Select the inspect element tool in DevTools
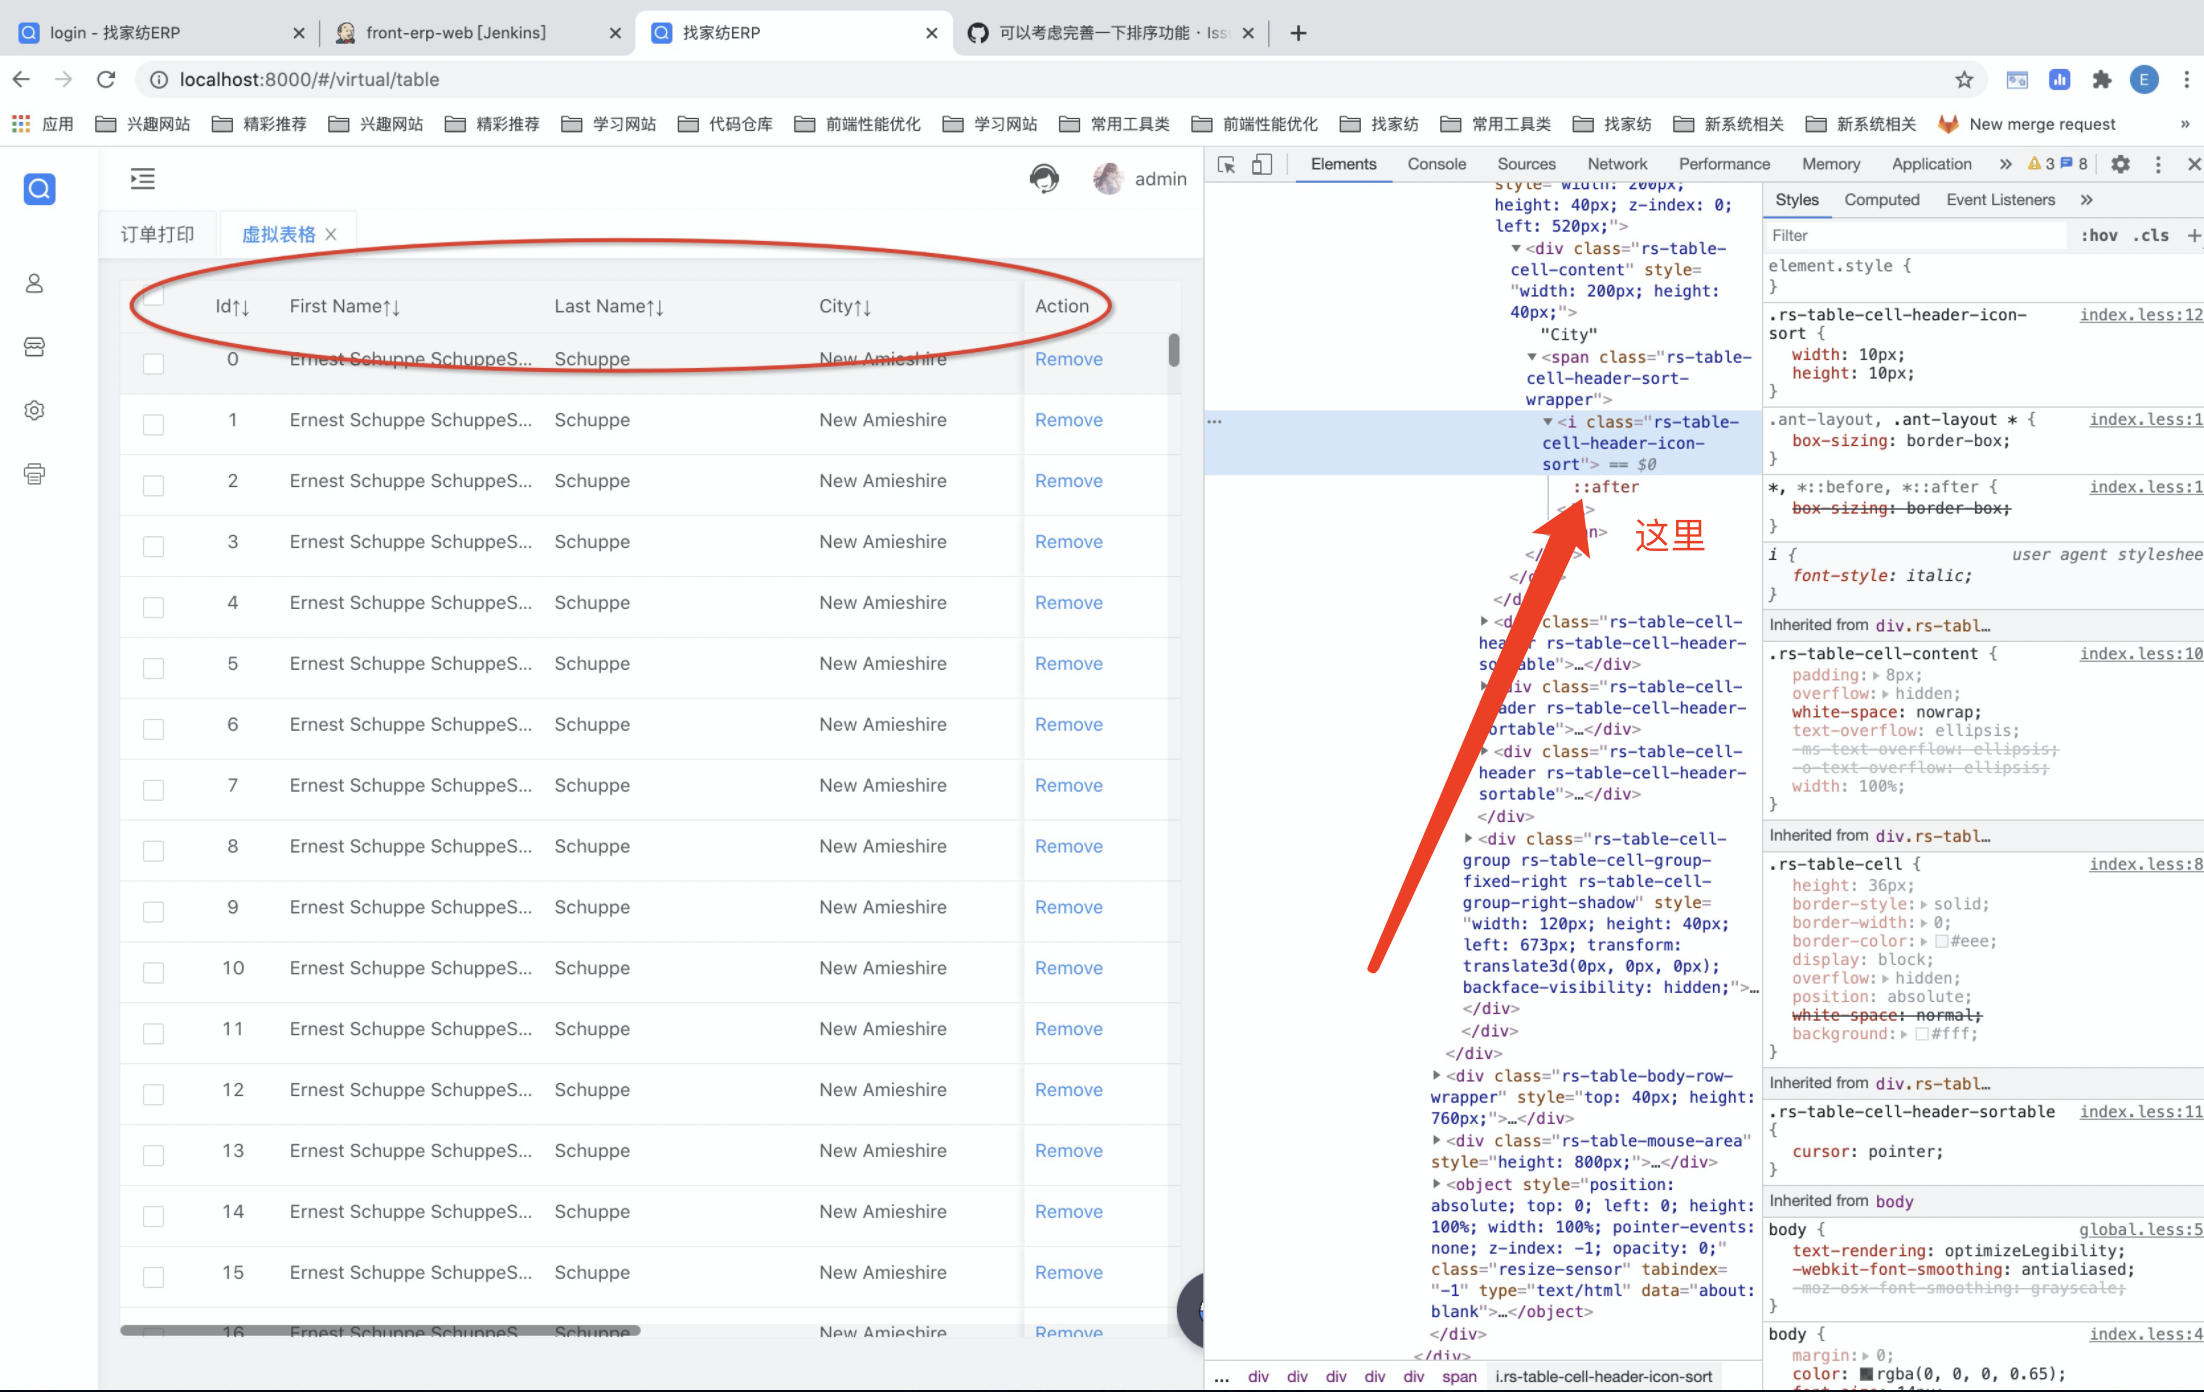2204x1392 pixels. click(x=1226, y=164)
